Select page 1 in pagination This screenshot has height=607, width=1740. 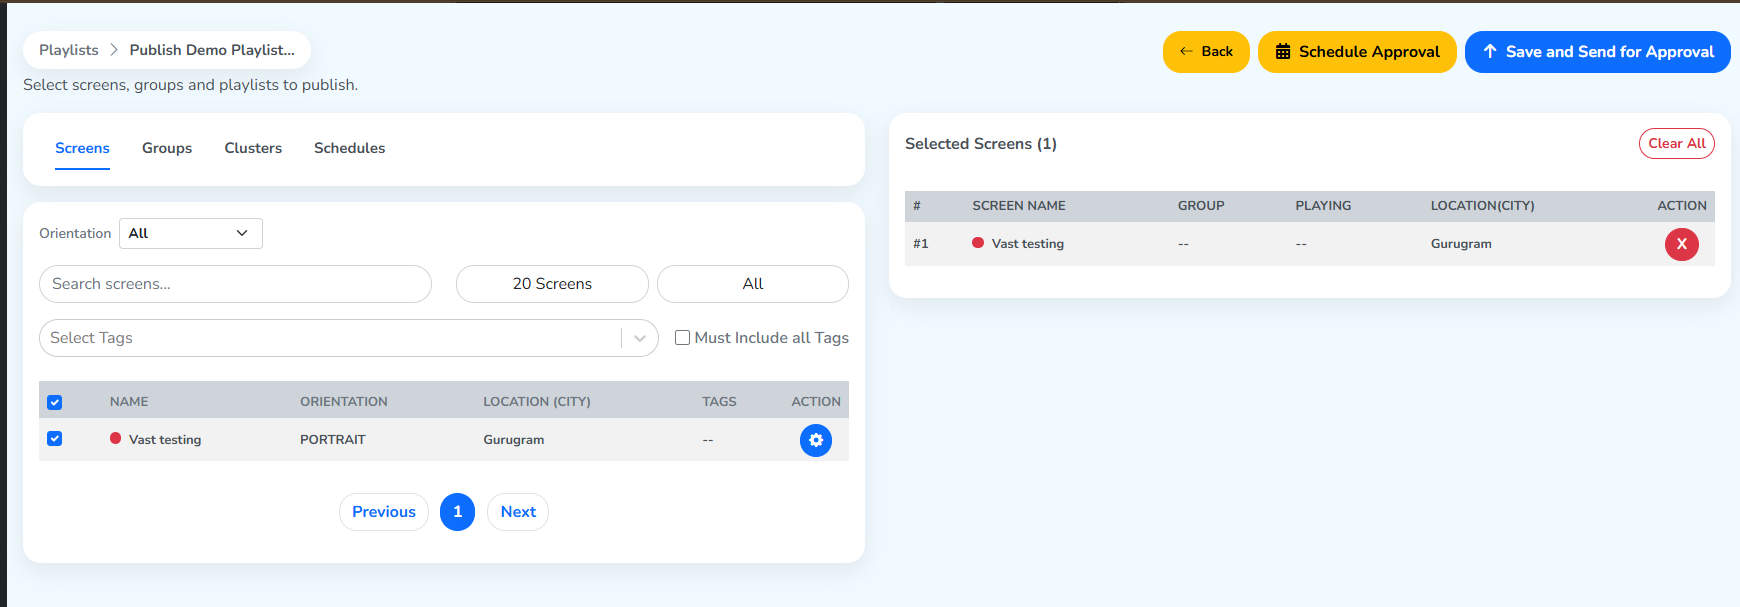(x=457, y=512)
